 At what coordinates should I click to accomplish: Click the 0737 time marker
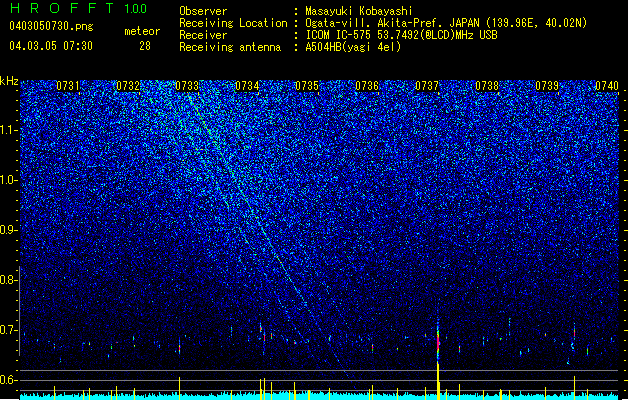[427, 86]
